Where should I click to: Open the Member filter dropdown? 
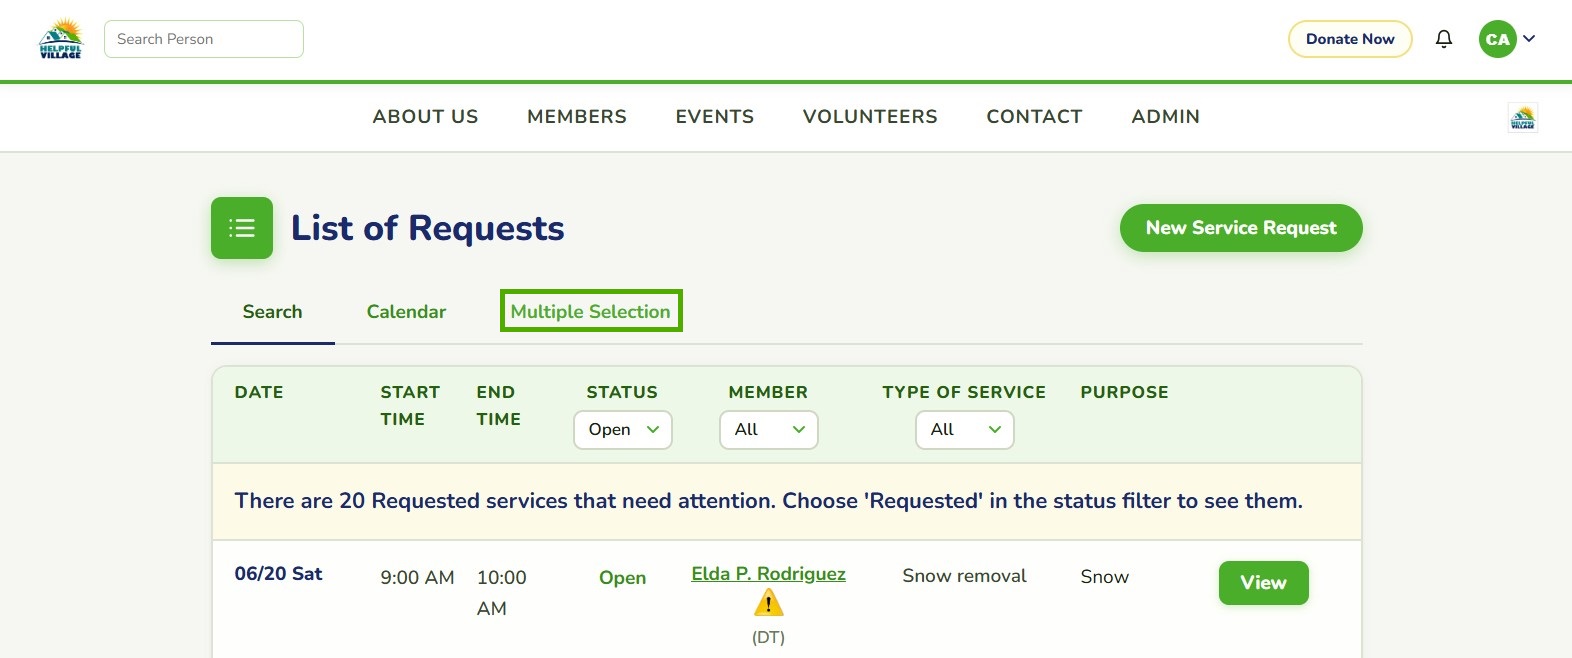769,430
